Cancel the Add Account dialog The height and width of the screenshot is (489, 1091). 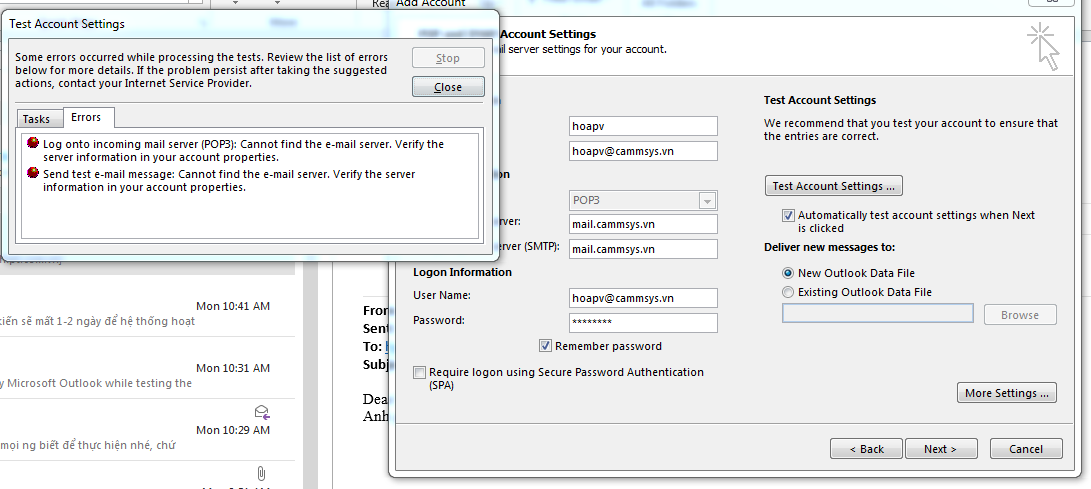pyautogui.click(x=1026, y=449)
